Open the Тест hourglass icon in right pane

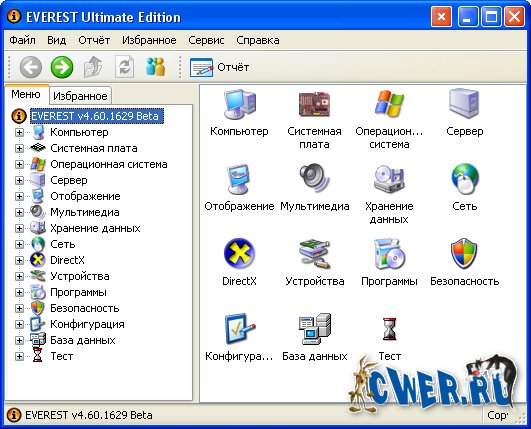pyautogui.click(x=389, y=329)
